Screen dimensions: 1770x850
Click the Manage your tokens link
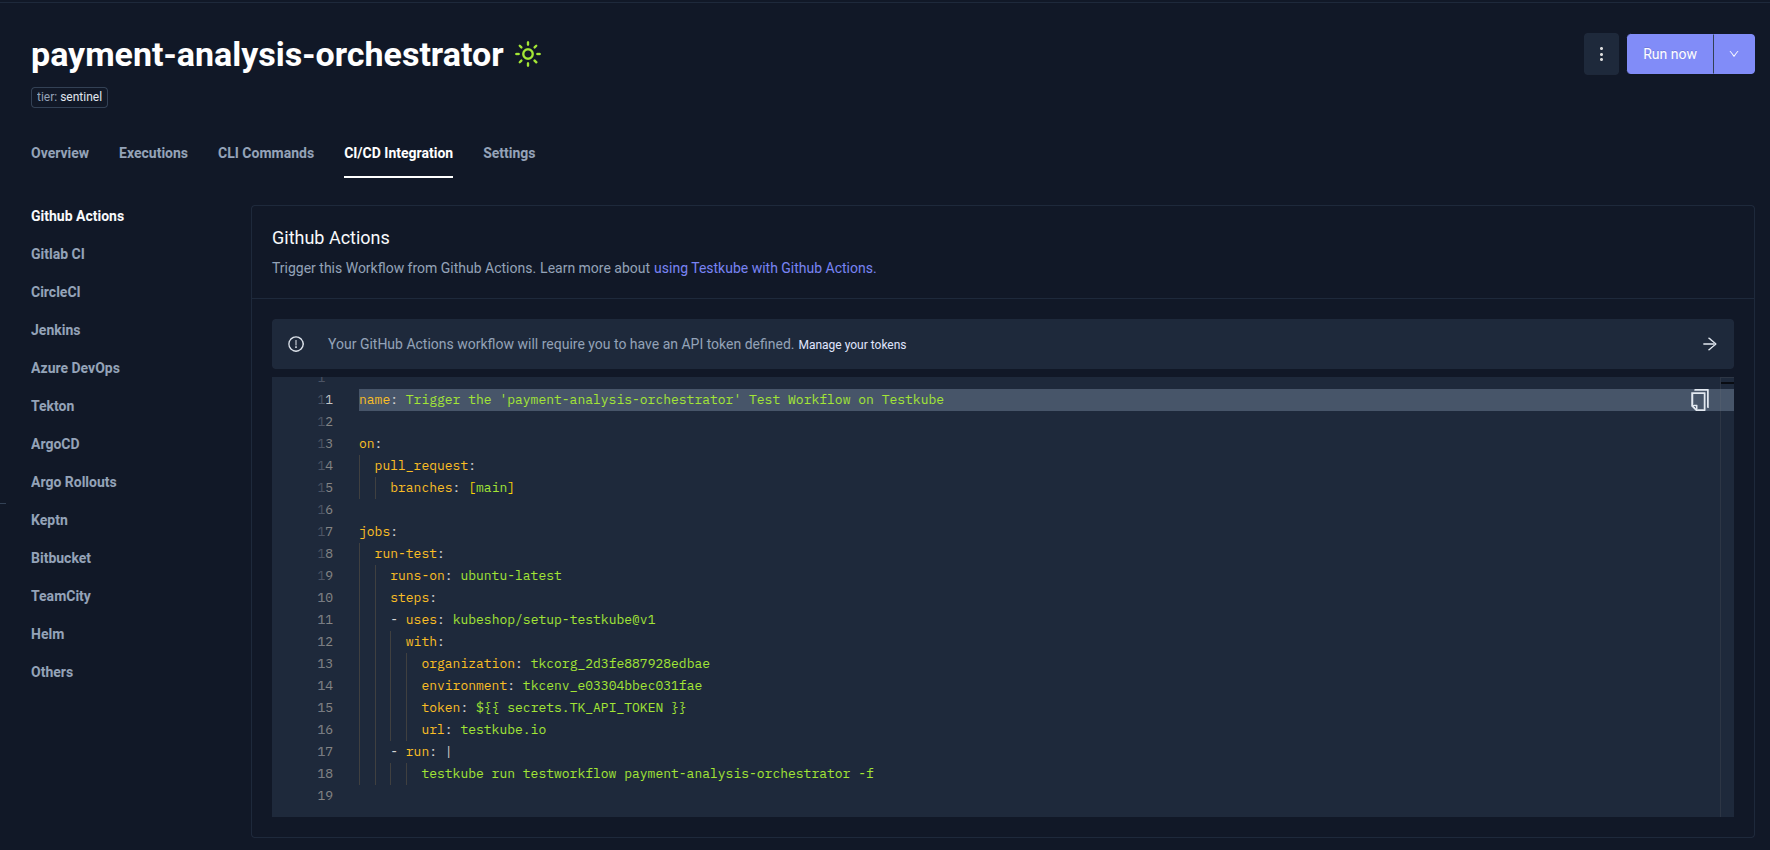click(852, 345)
